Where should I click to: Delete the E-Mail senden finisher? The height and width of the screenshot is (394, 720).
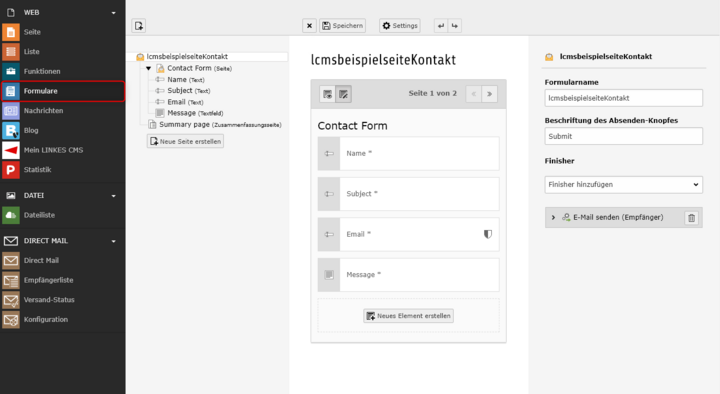tap(692, 218)
